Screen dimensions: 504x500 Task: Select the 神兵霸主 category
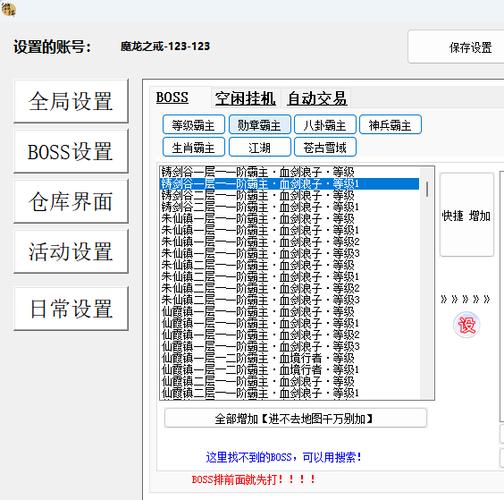pyautogui.click(x=390, y=125)
